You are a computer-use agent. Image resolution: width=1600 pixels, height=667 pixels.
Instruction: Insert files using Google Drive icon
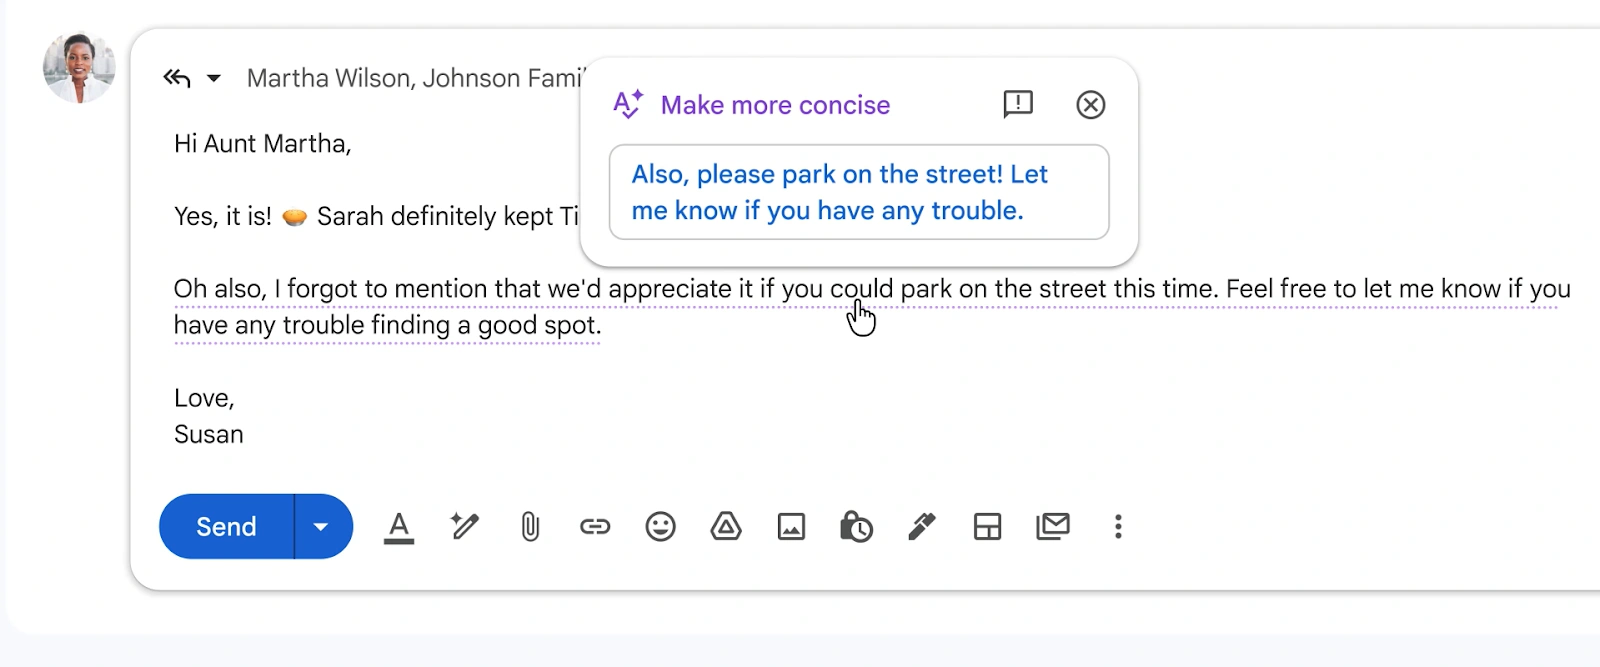click(x=726, y=527)
